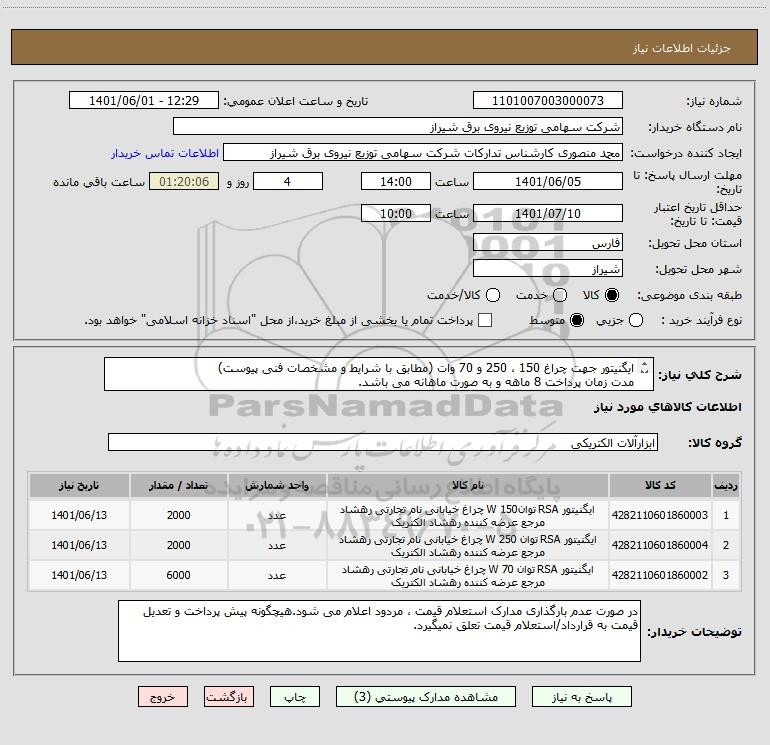Click the remaining days field showing 4
This screenshot has width=770, height=745.
coord(288,181)
